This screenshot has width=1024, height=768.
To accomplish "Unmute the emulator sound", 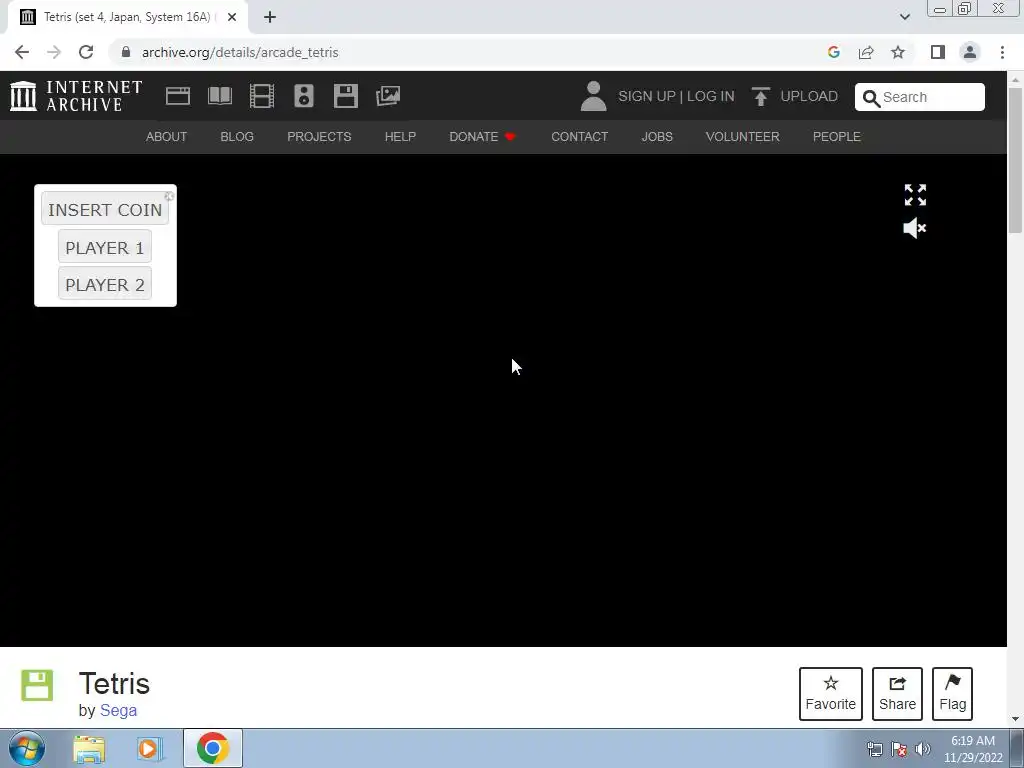I will pos(914,228).
